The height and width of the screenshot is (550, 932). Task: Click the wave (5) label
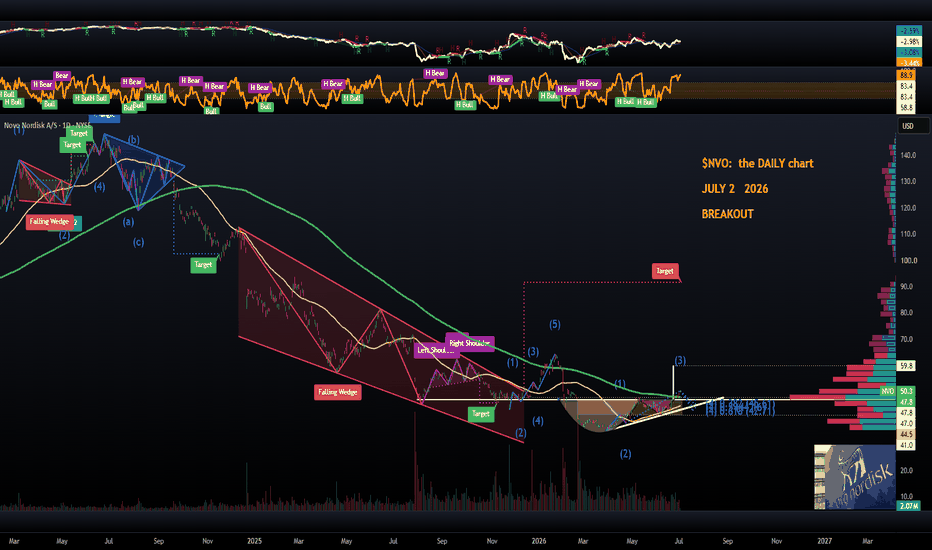click(x=555, y=324)
